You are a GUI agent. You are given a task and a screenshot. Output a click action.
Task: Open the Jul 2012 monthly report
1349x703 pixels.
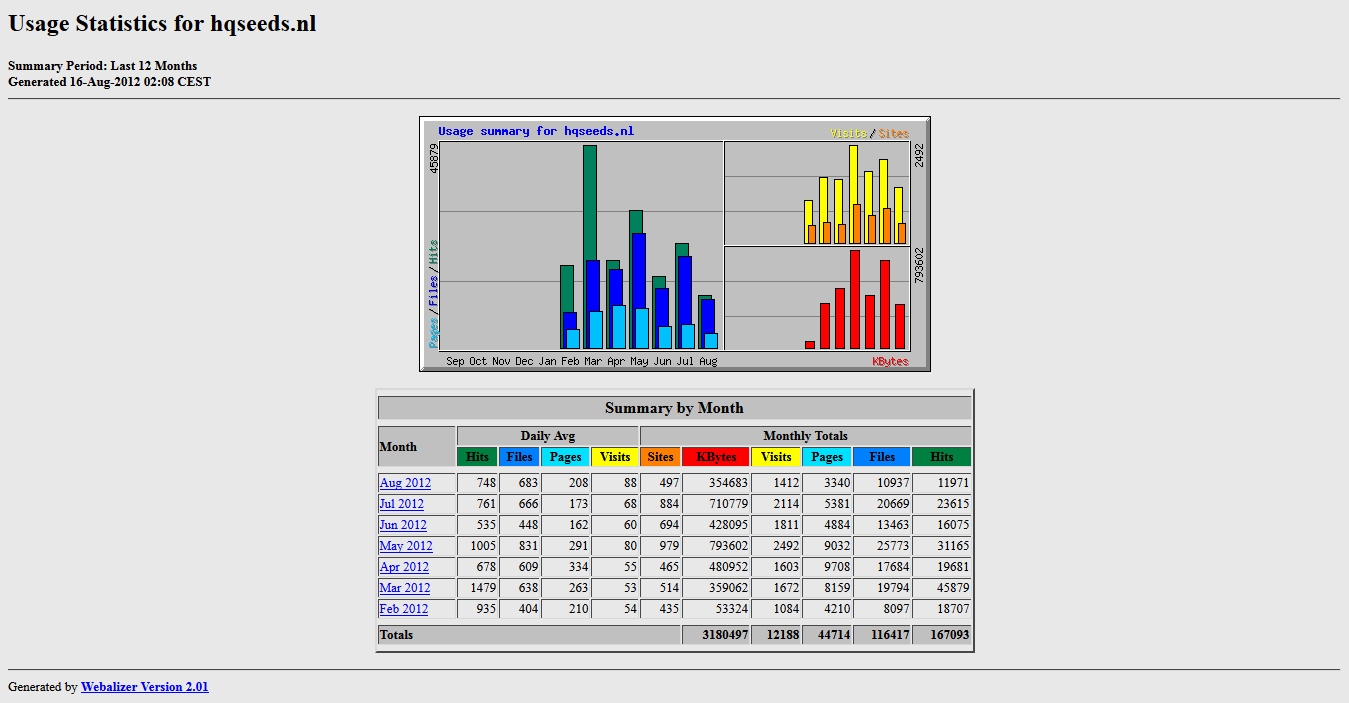pyautogui.click(x=401, y=504)
